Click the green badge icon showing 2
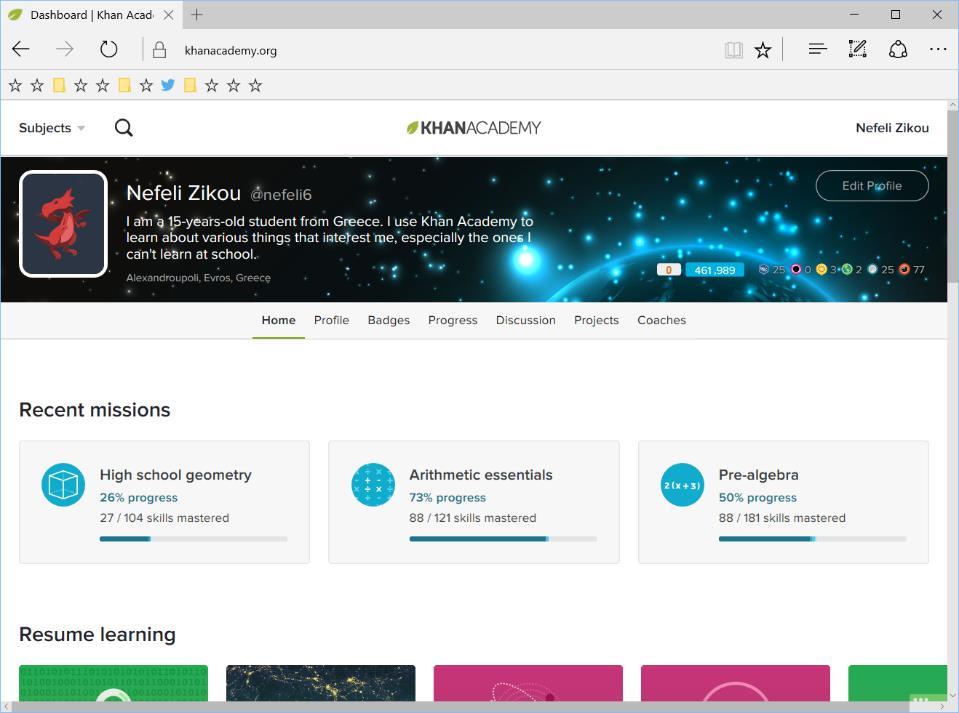959x713 pixels. click(x=847, y=269)
